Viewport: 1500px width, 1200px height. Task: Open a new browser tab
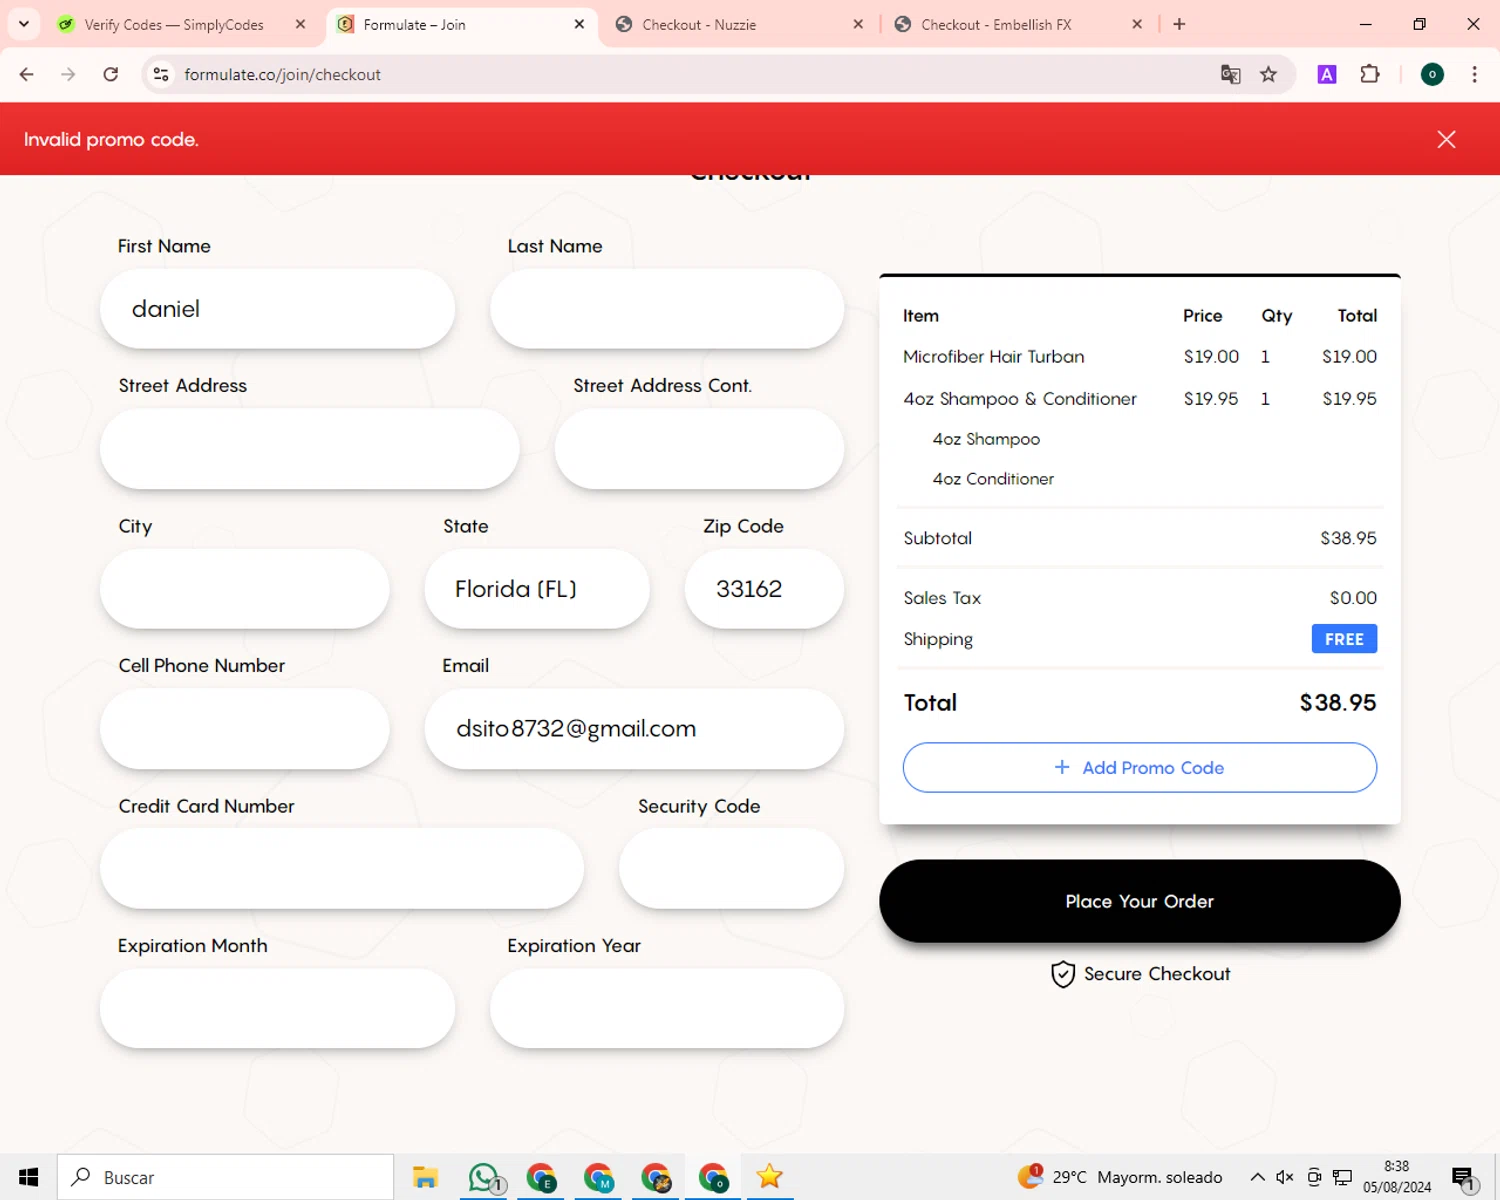coord(1179,24)
